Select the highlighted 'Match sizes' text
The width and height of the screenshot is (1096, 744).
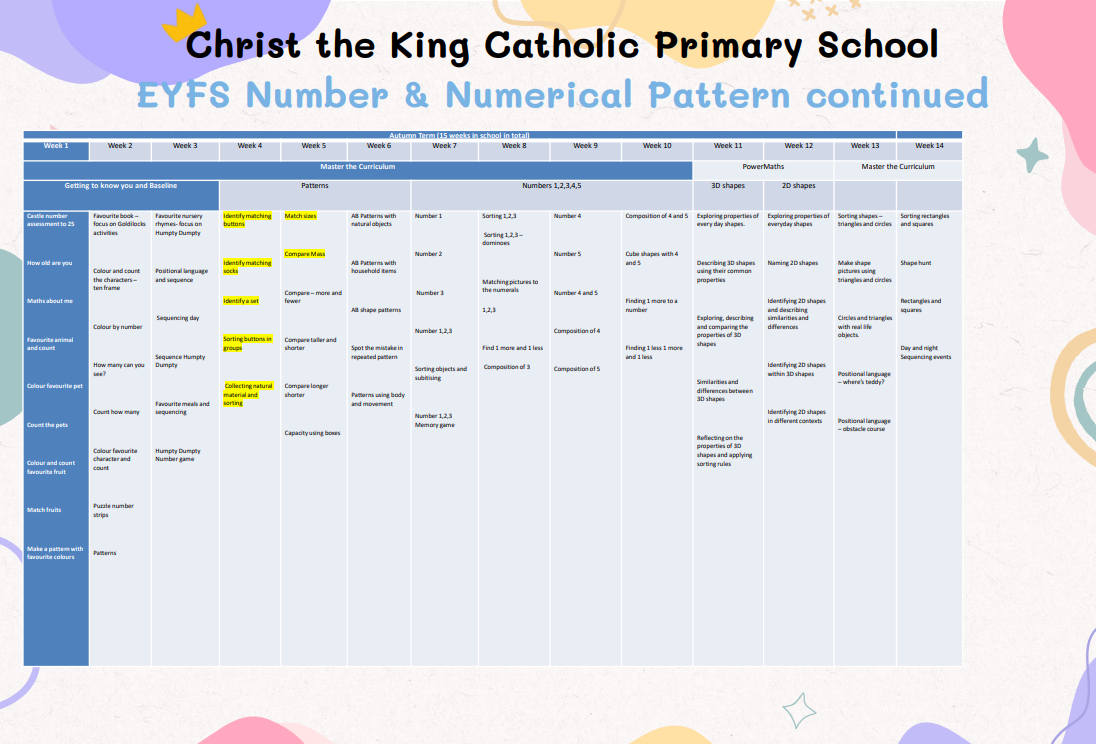point(301,216)
